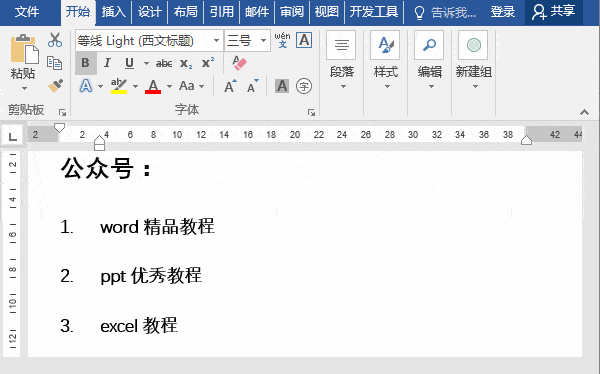The image size is (600, 374).
Task: Switch to the 审阅 Review tab
Action: 292,12
